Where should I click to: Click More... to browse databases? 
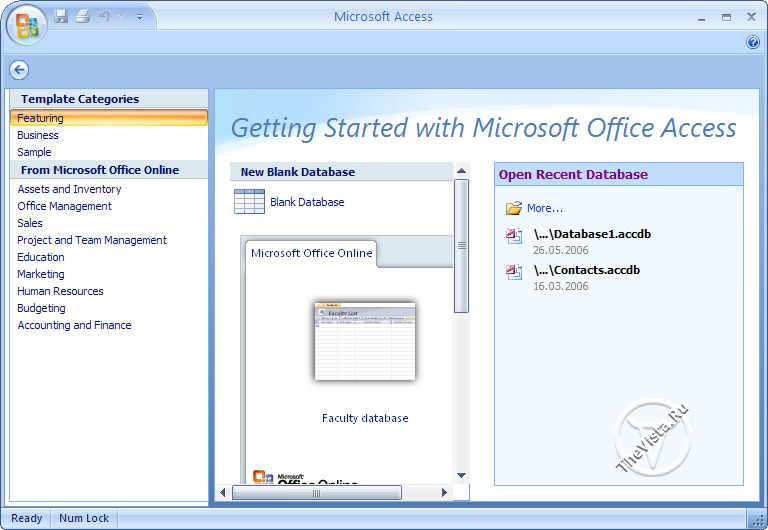coord(545,208)
